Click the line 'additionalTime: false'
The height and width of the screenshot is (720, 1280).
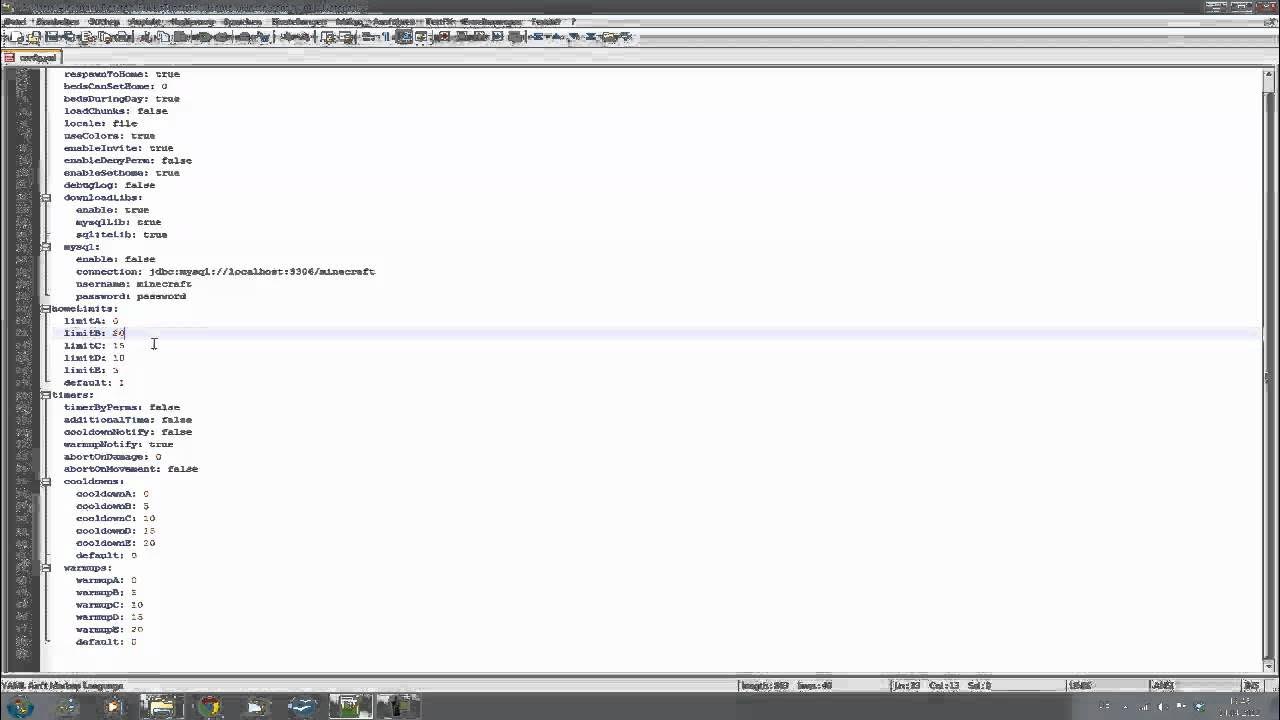128,420
